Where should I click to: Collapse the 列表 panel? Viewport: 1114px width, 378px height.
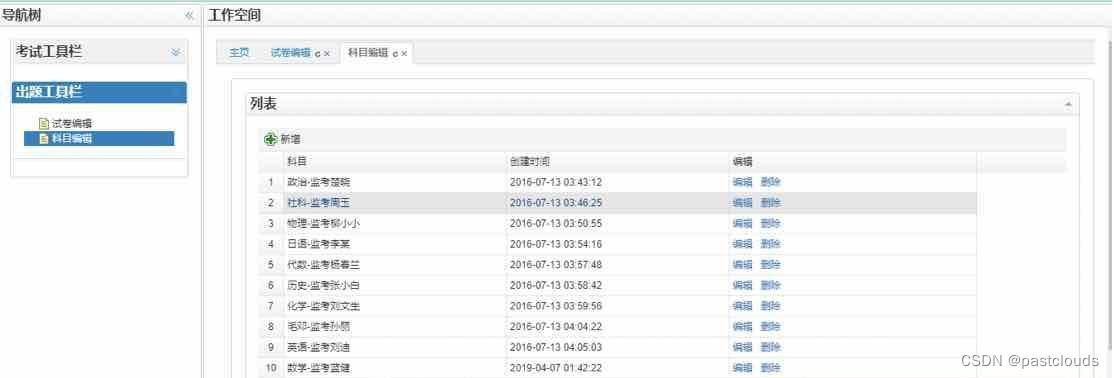pyautogui.click(x=1068, y=104)
